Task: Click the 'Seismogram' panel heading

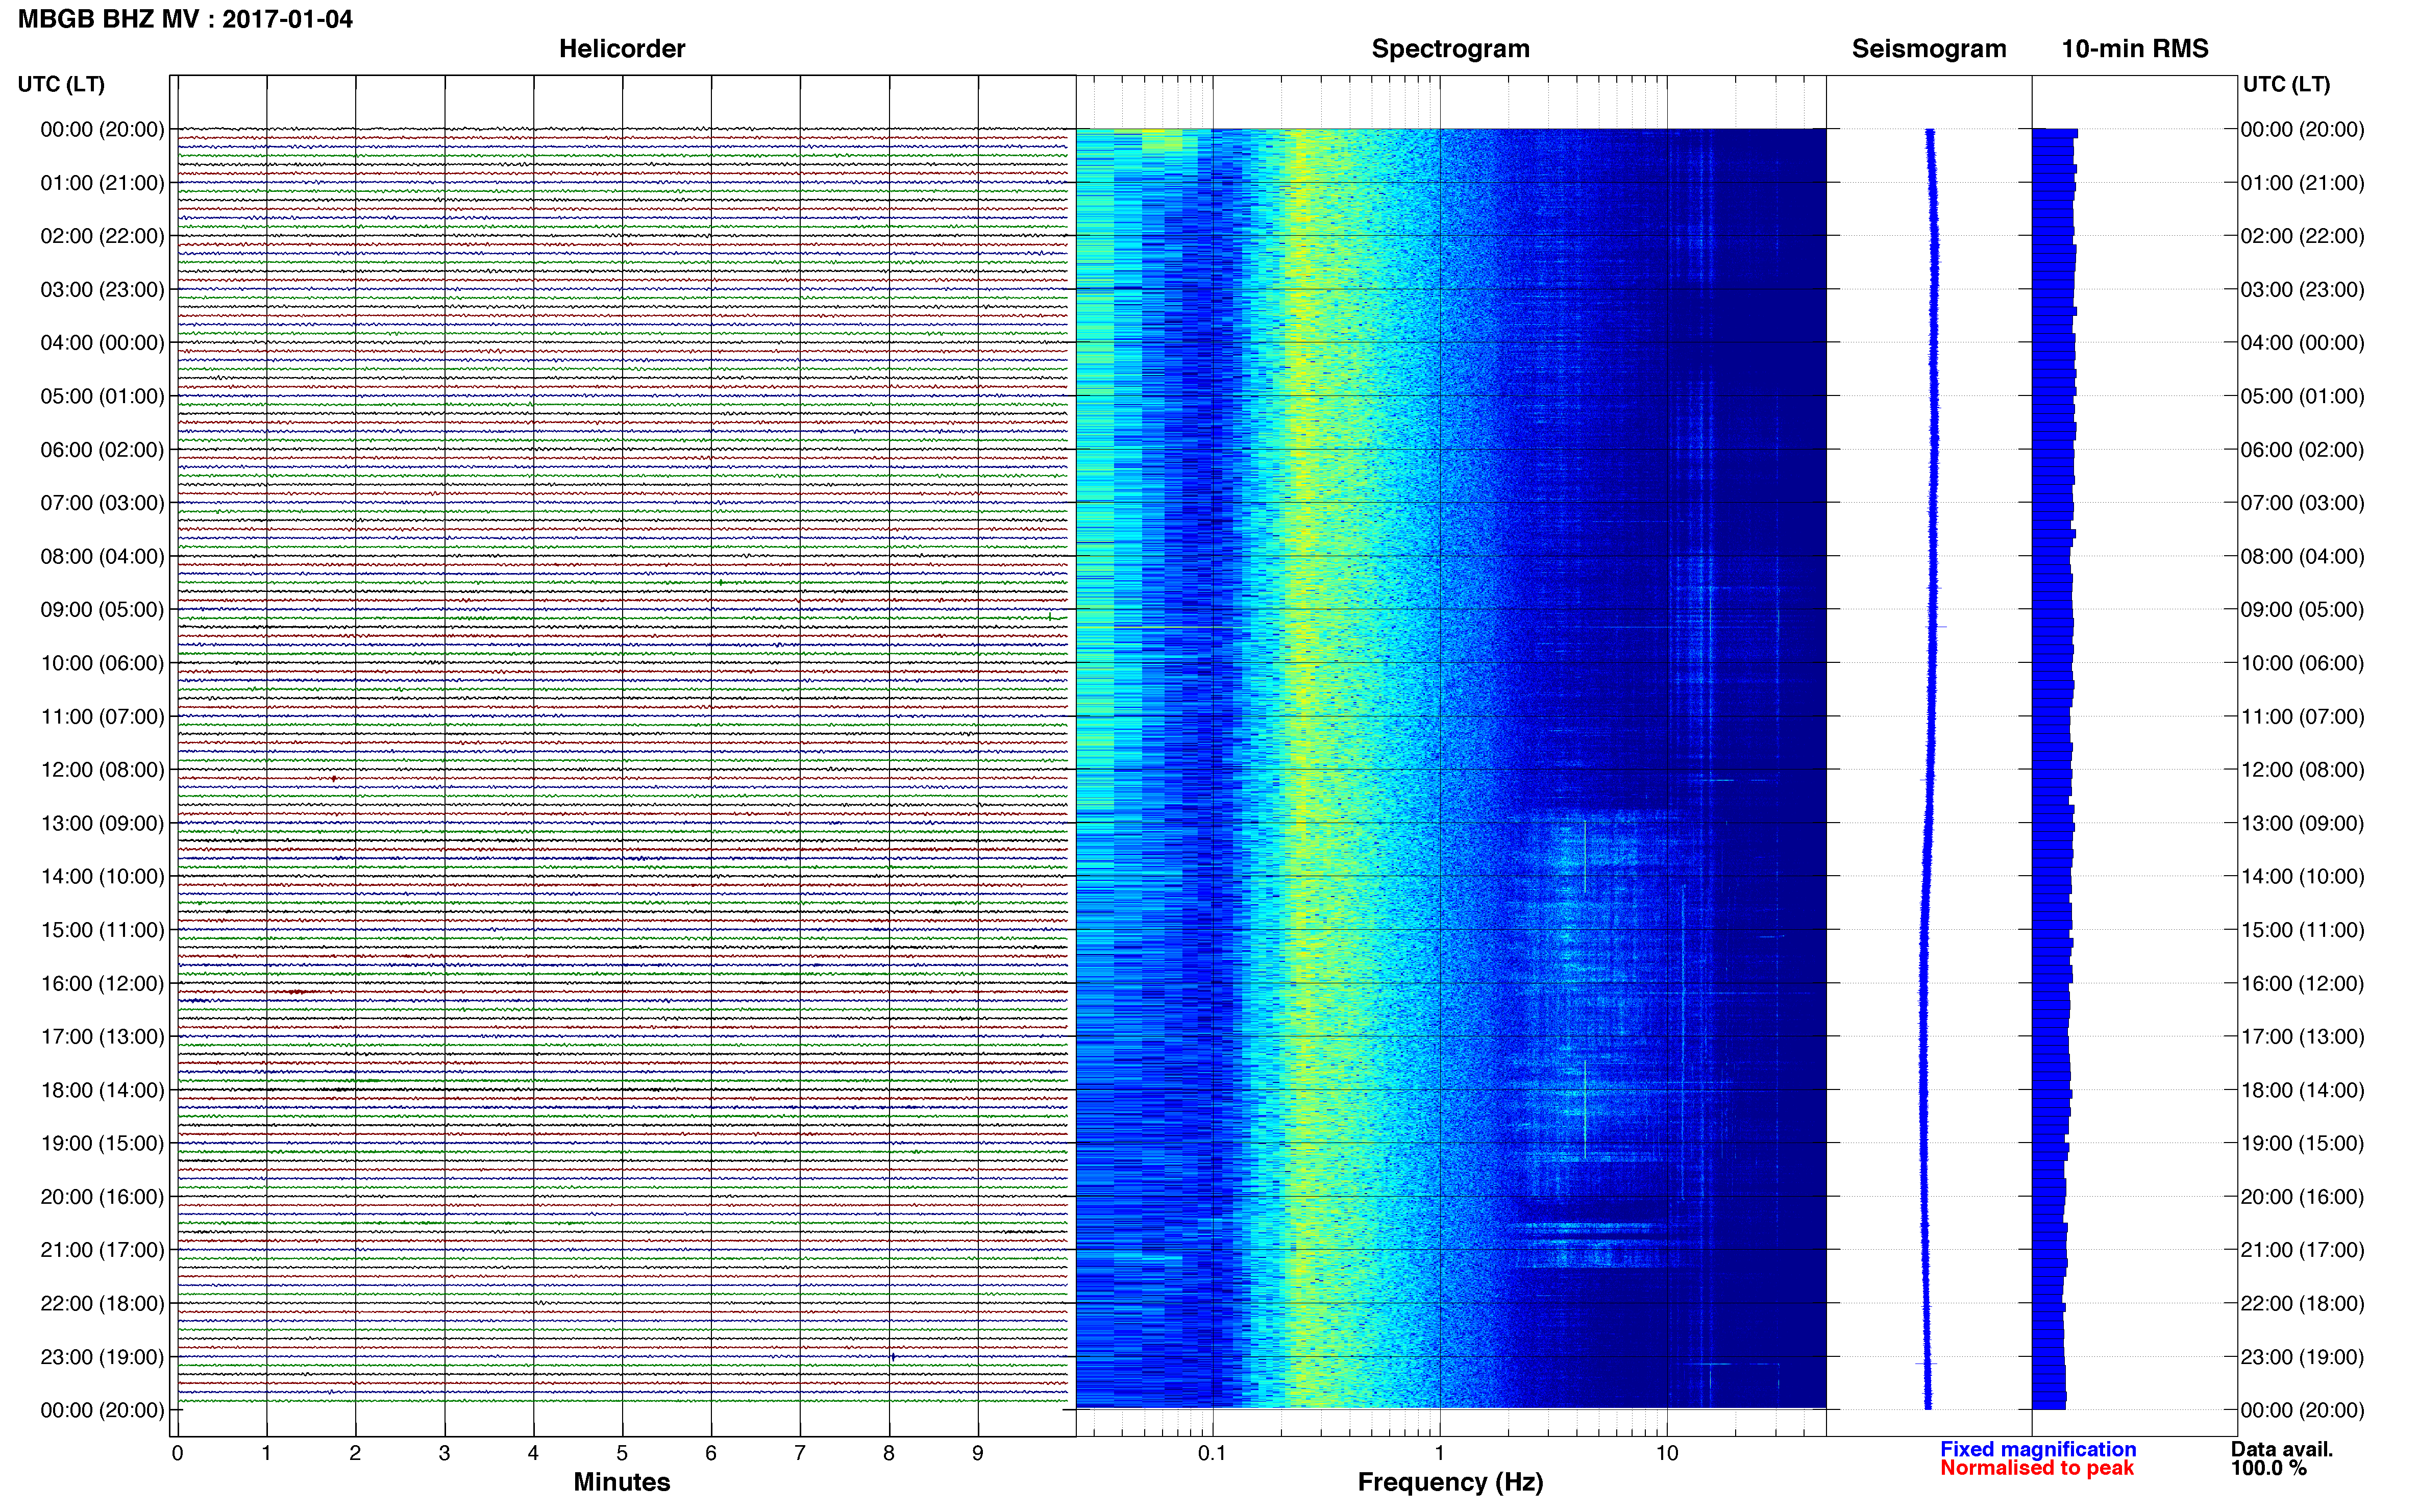Action: point(1929,49)
